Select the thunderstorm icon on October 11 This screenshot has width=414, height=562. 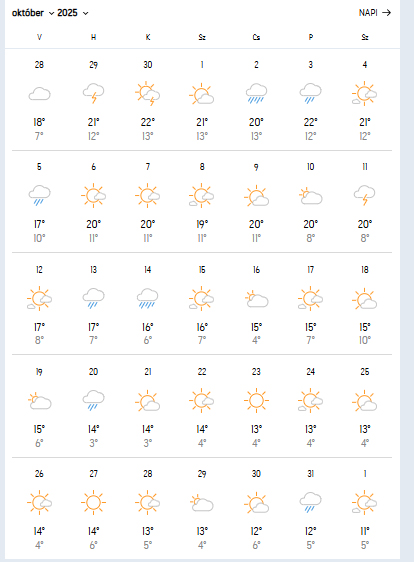[365, 195]
